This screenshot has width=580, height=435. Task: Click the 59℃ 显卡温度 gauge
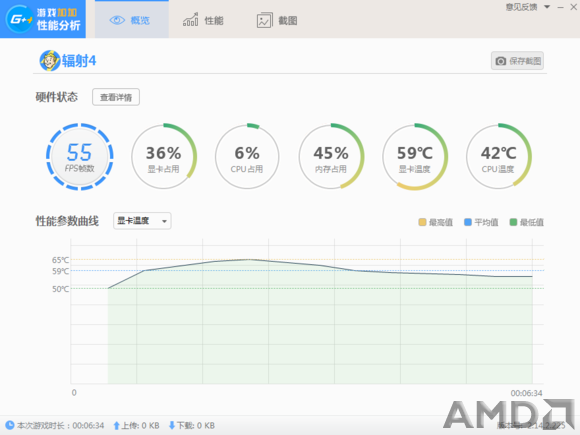pos(415,156)
